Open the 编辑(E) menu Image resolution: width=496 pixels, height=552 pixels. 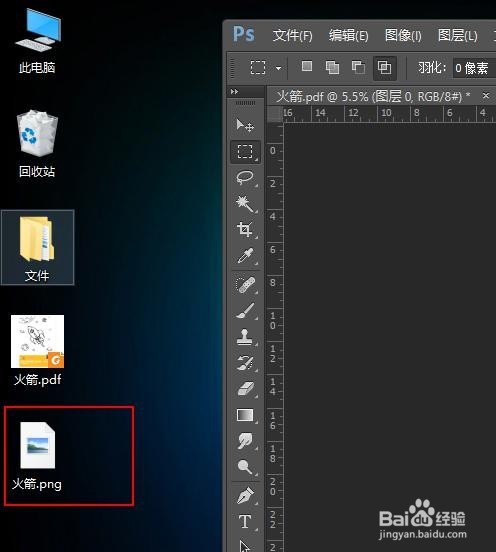[x=349, y=35]
